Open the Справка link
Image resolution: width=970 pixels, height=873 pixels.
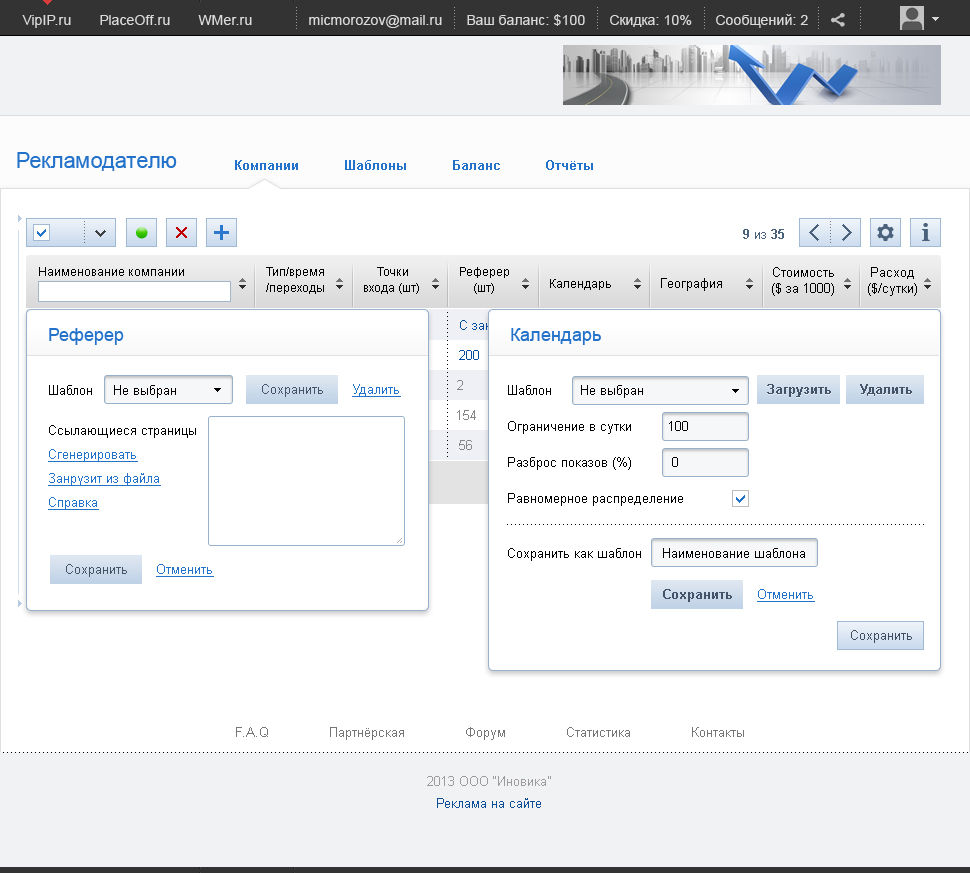click(73, 502)
